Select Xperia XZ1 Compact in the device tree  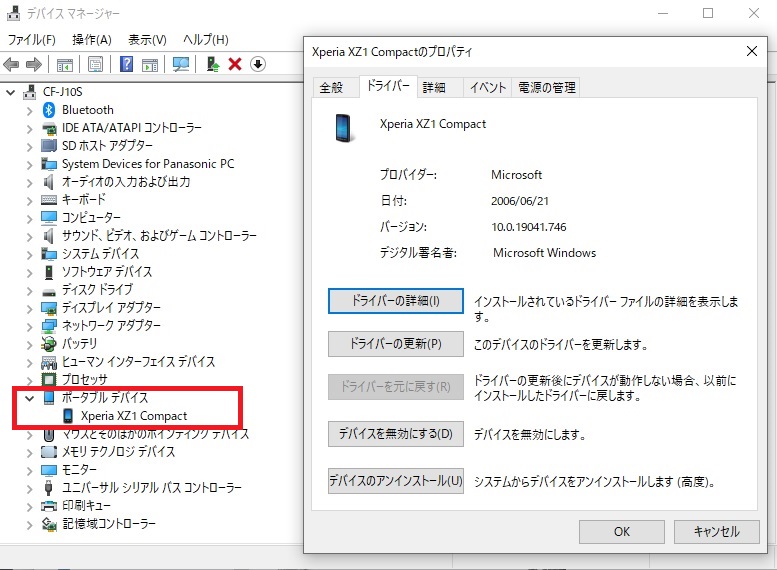[x=134, y=416]
